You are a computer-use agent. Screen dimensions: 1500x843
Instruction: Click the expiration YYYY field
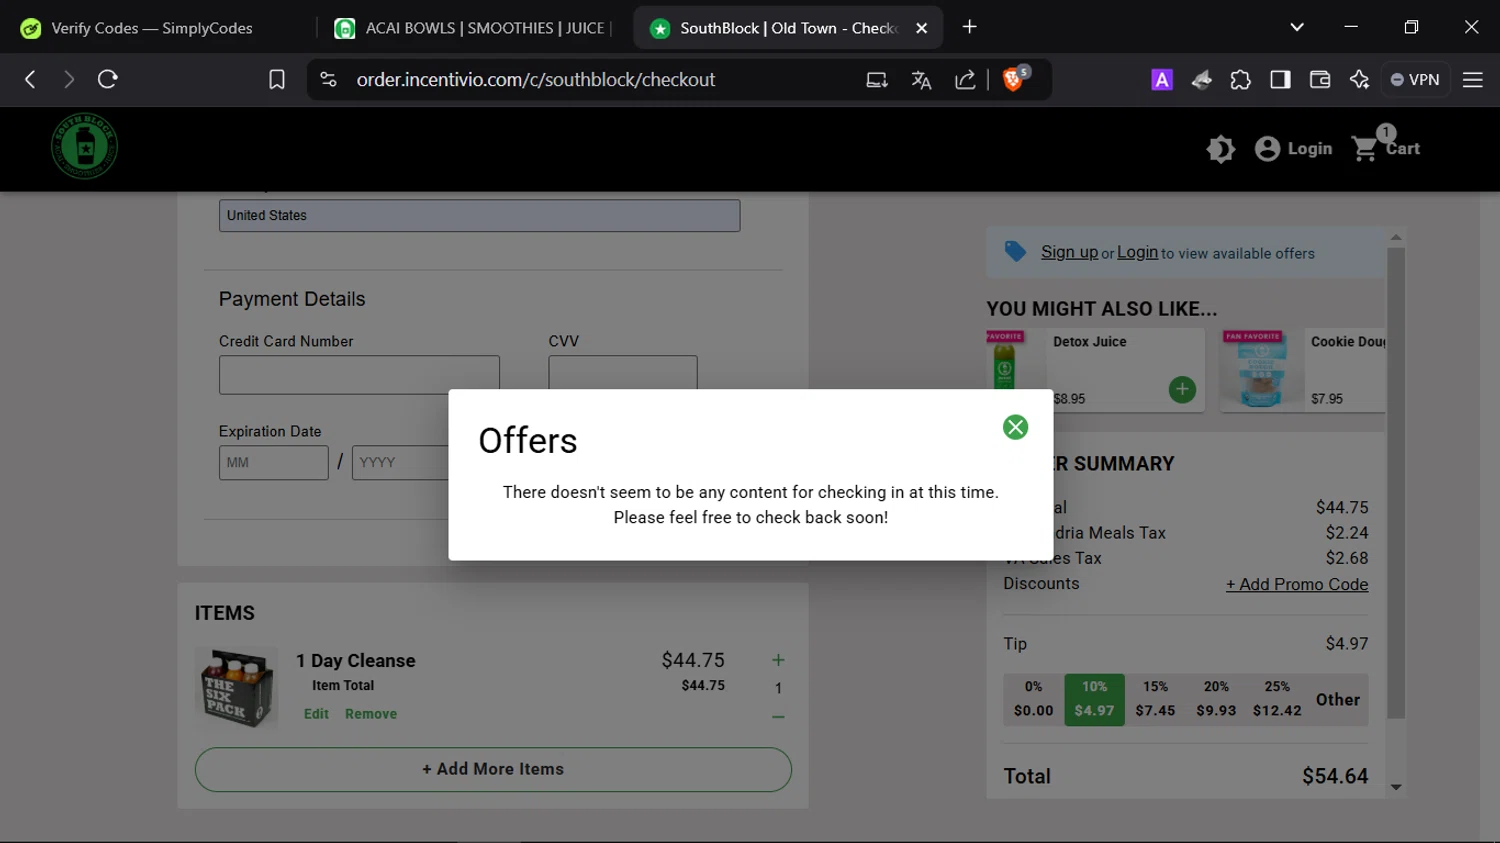point(400,462)
